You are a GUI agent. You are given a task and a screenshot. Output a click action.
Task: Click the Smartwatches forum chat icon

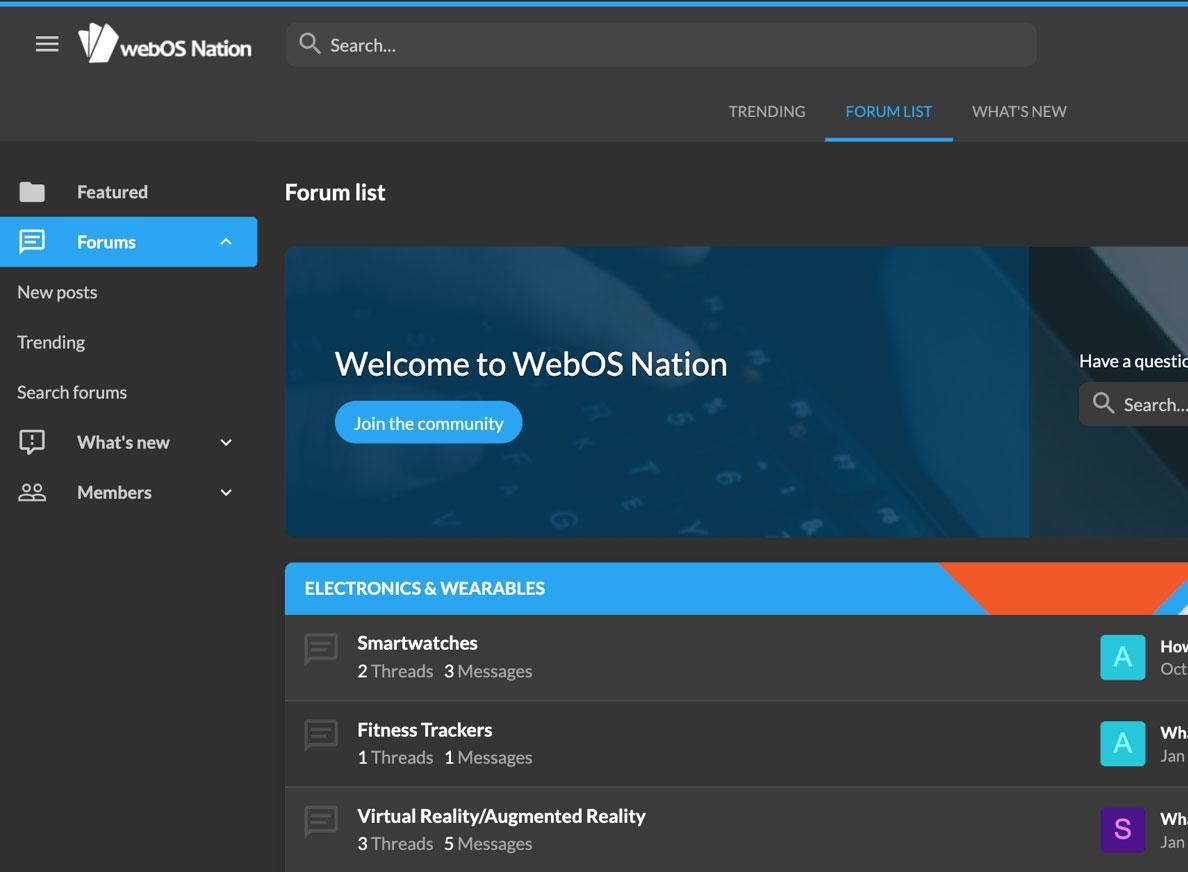321,650
